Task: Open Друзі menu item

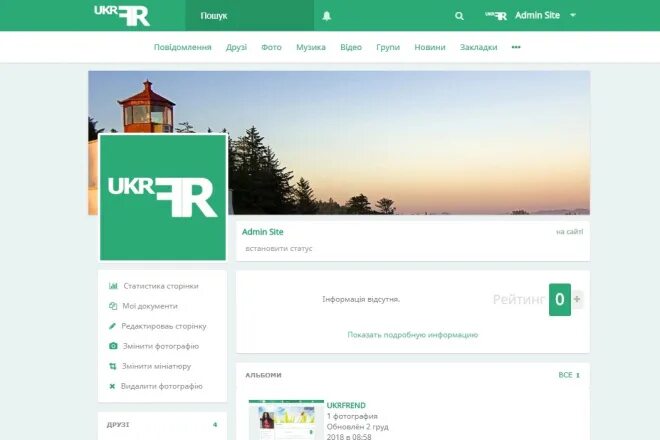Action: pyautogui.click(x=236, y=47)
